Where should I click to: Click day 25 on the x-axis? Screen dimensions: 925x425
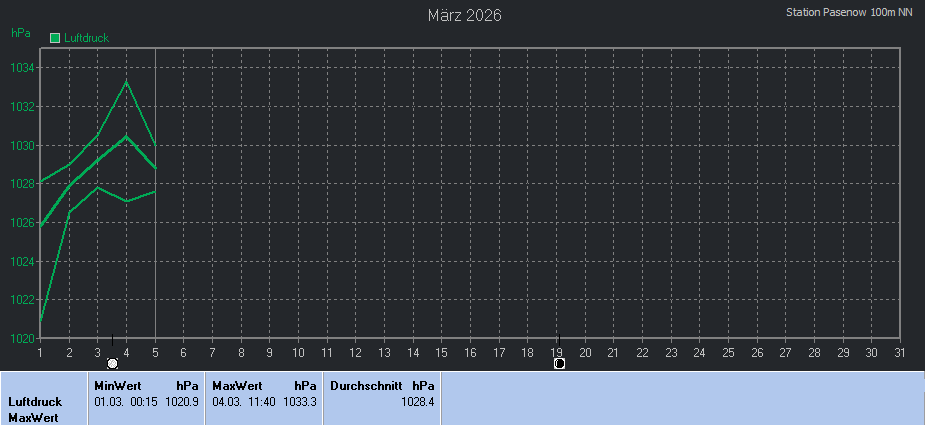pos(728,352)
